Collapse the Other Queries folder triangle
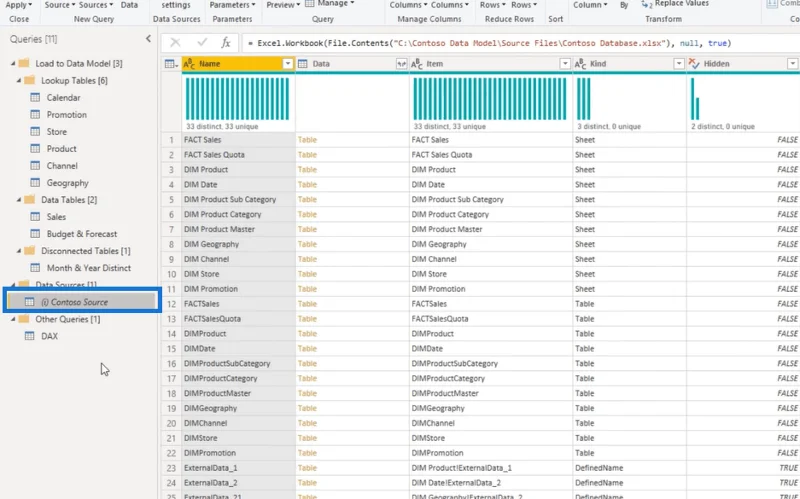 click(x=13, y=319)
